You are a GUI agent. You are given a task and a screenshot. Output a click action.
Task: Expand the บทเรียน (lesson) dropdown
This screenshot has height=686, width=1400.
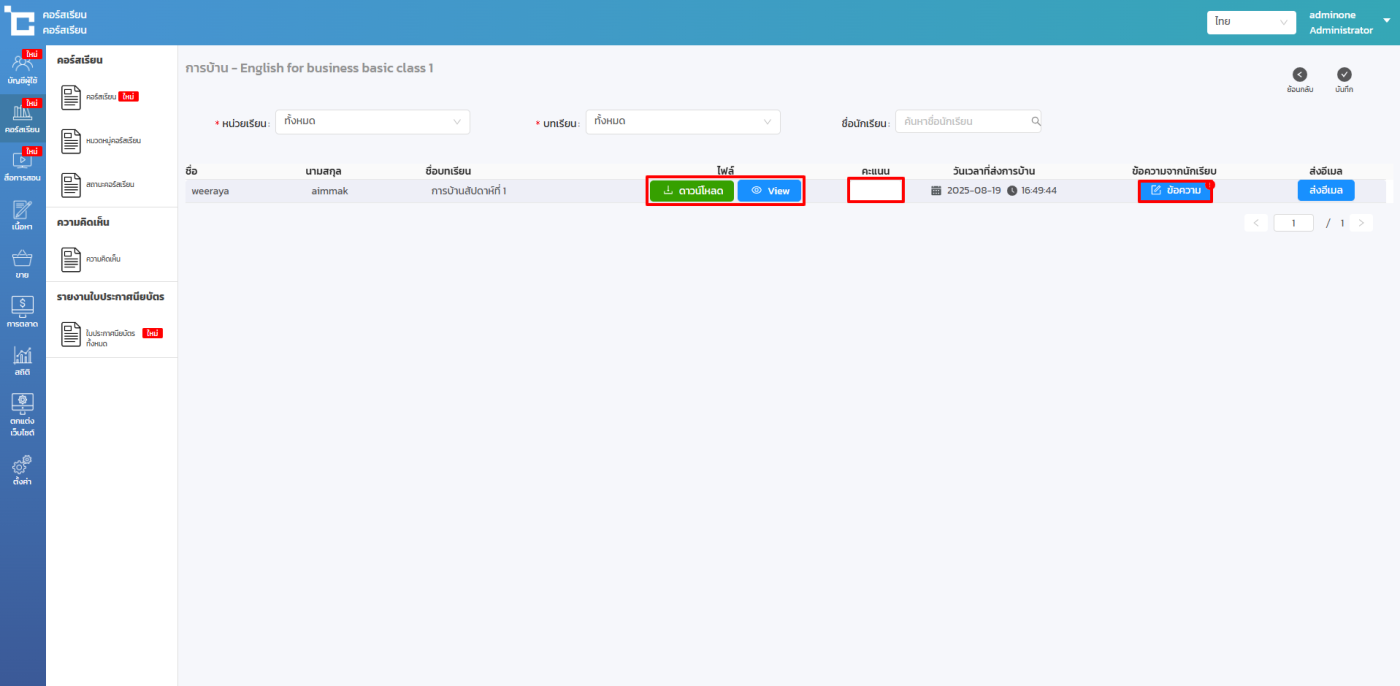(682, 122)
